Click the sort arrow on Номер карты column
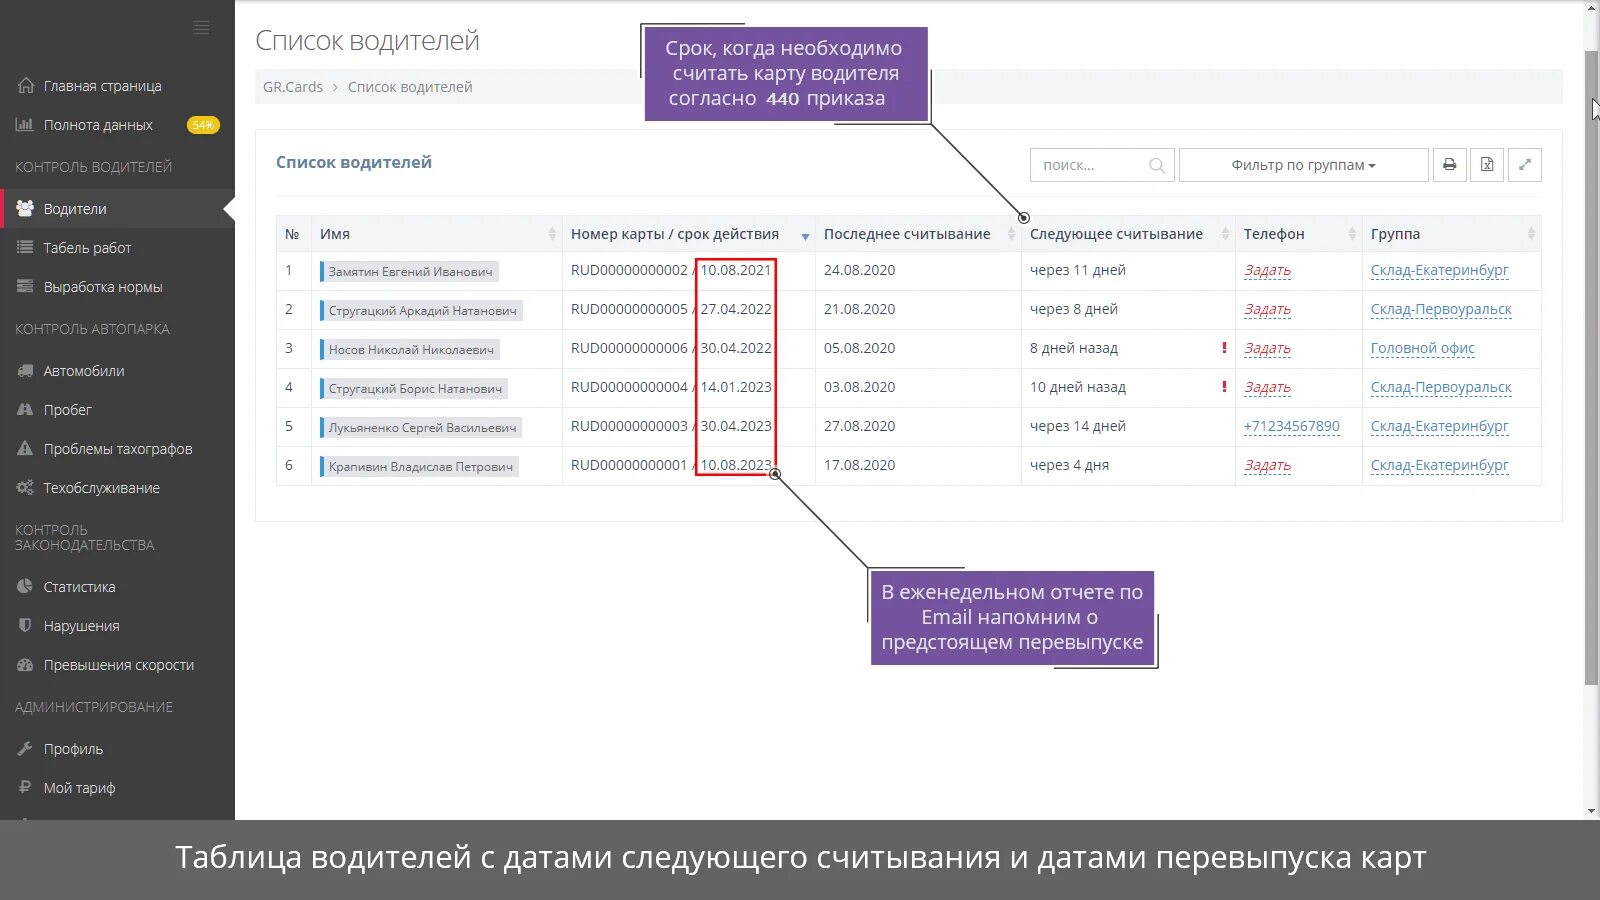The image size is (1600, 900). tap(805, 237)
